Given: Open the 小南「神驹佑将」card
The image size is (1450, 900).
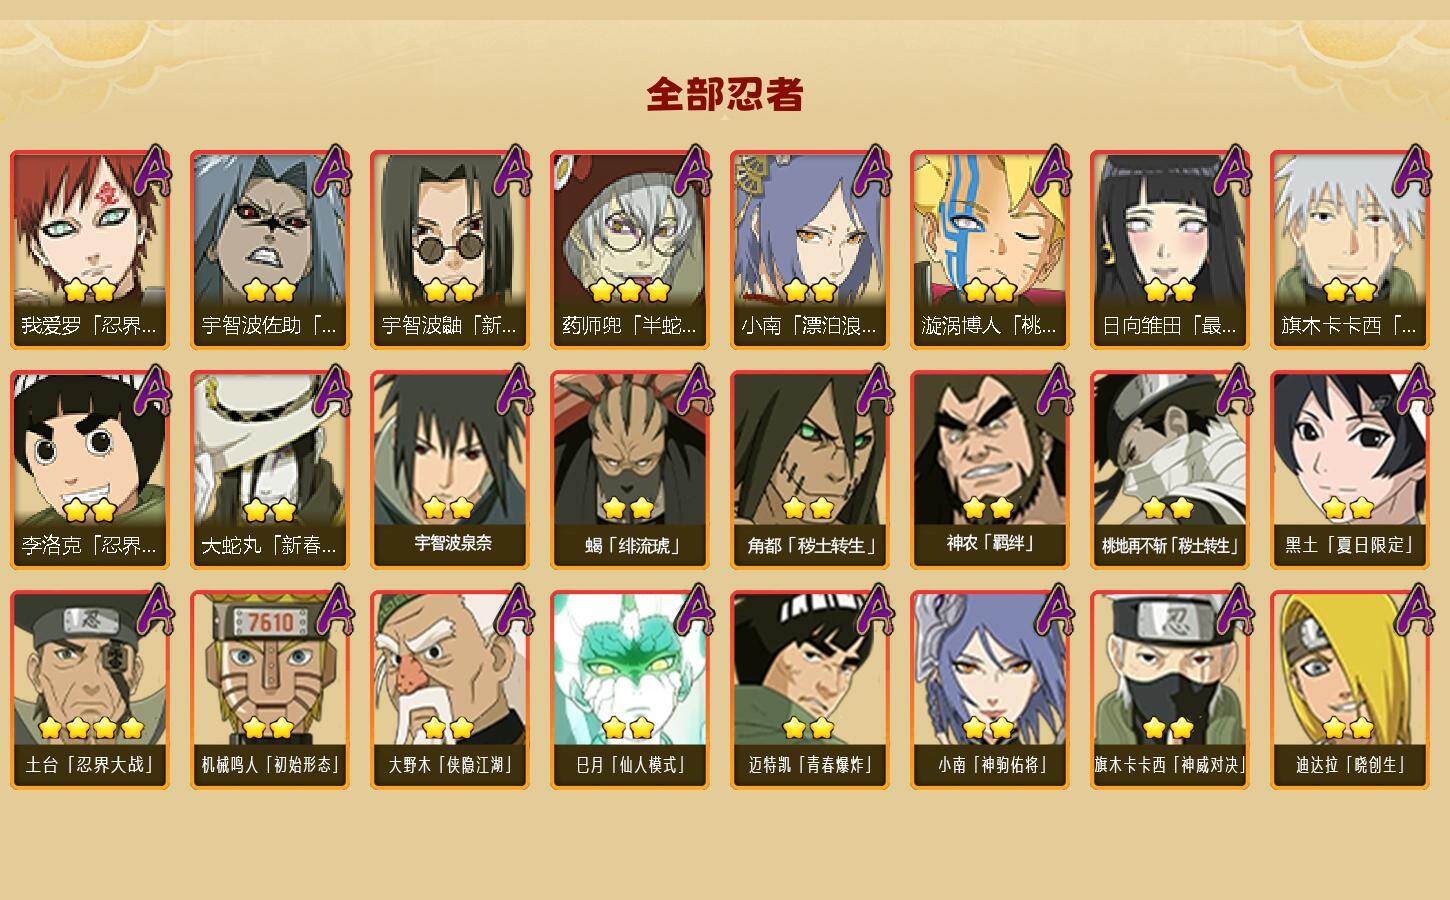Looking at the screenshot, I should (x=990, y=690).
